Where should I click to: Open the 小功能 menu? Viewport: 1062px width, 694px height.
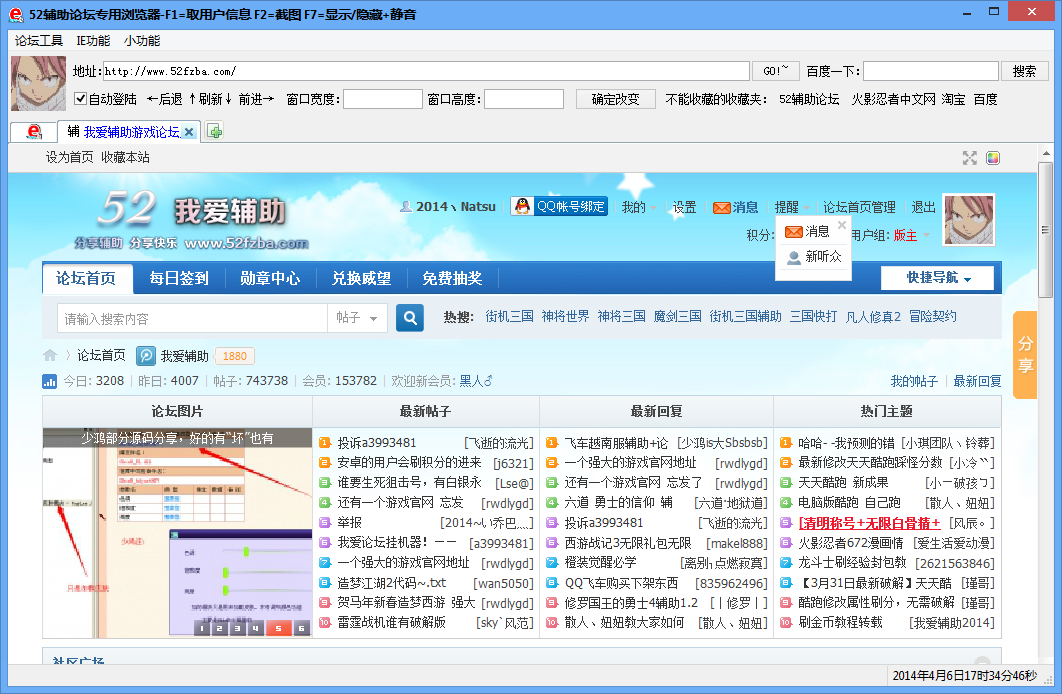point(142,41)
